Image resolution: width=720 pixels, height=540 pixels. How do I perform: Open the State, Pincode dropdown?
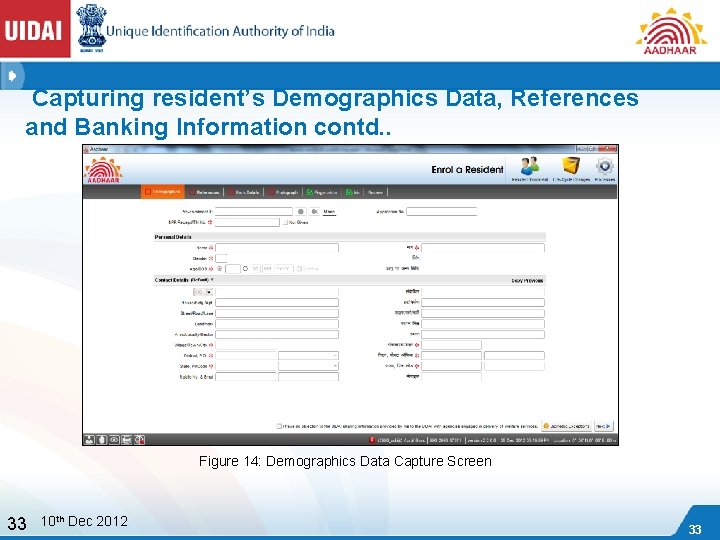tap(309, 366)
